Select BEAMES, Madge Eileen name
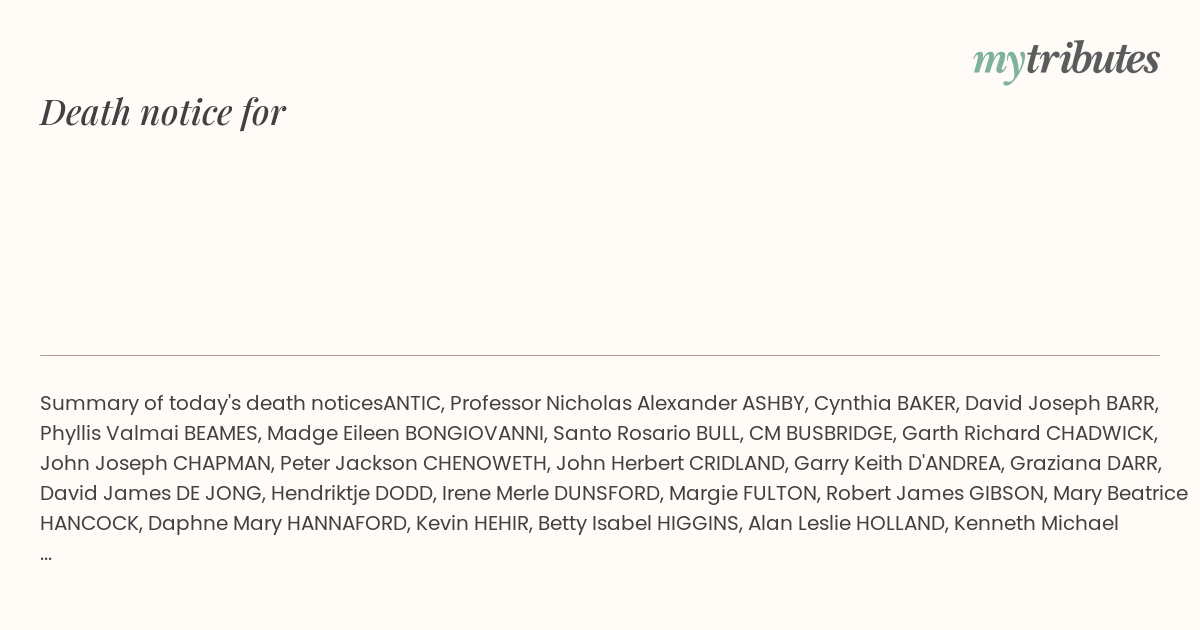Image resolution: width=1200 pixels, height=630 pixels. tap(290, 434)
